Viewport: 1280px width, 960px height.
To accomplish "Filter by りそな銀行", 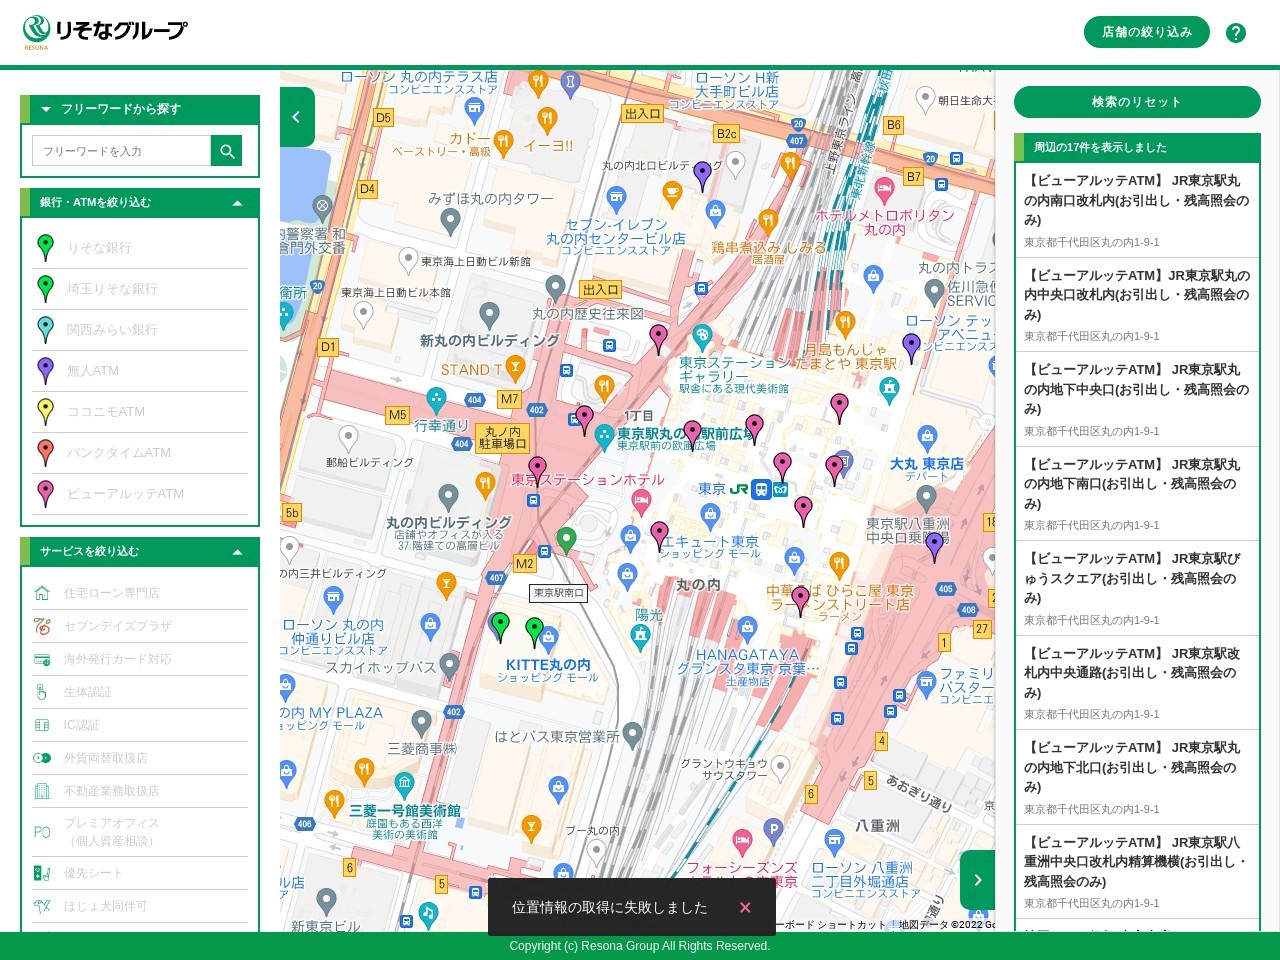I will (x=140, y=248).
